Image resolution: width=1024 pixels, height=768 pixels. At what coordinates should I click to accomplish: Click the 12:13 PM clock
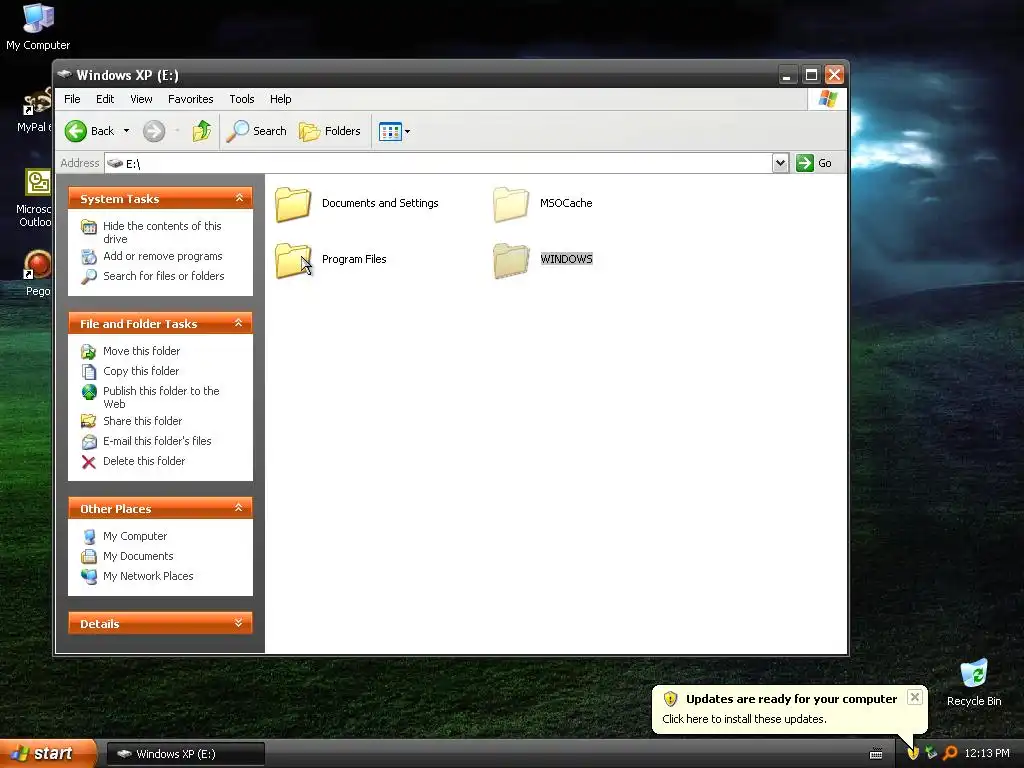987,753
